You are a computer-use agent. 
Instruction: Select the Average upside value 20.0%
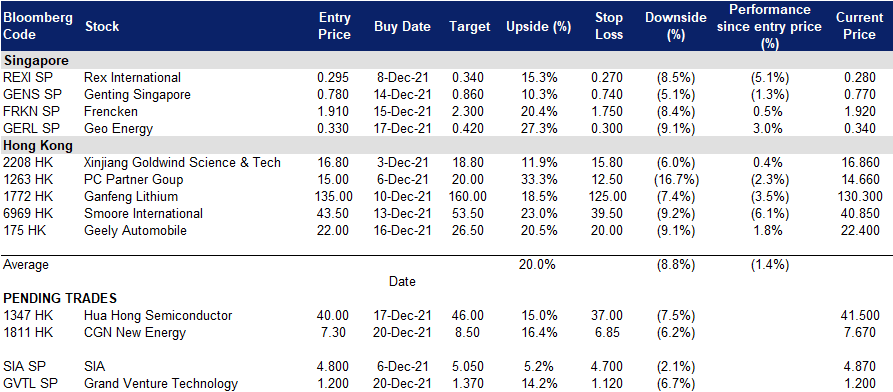(538, 265)
